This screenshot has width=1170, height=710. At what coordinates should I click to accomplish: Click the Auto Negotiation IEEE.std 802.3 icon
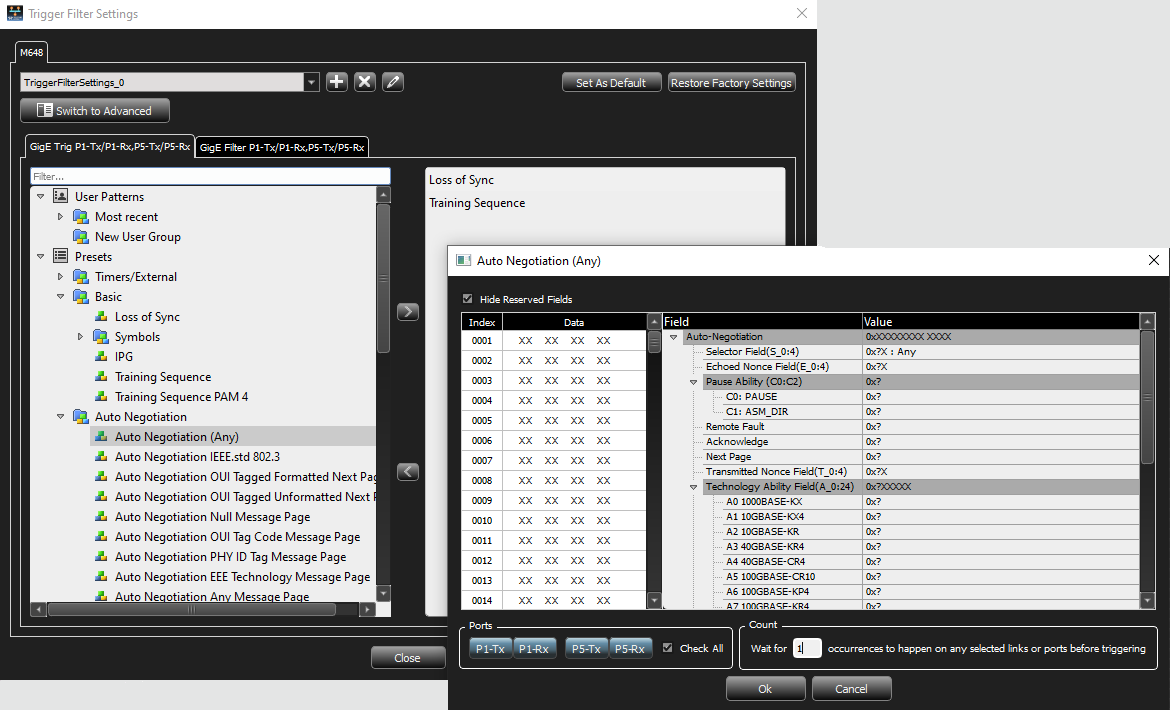101,456
